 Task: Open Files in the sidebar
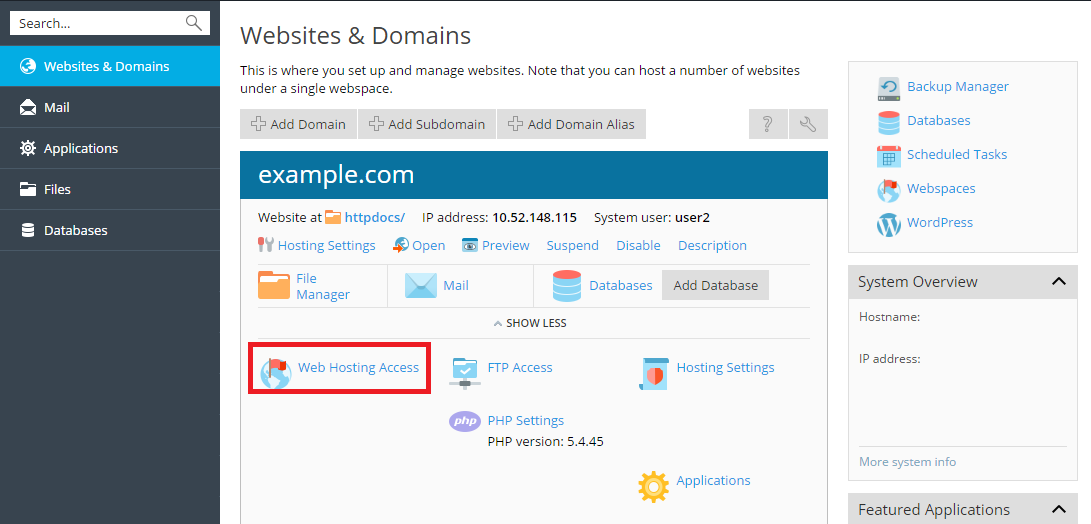(110, 189)
